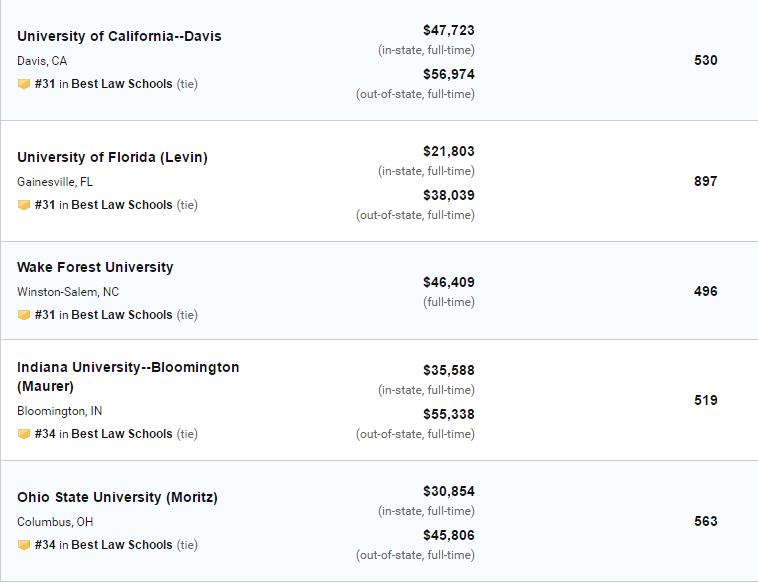Click Ohio State enrollment number 563
The height and width of the screenshot is (582, 758).
coord(705,521)
